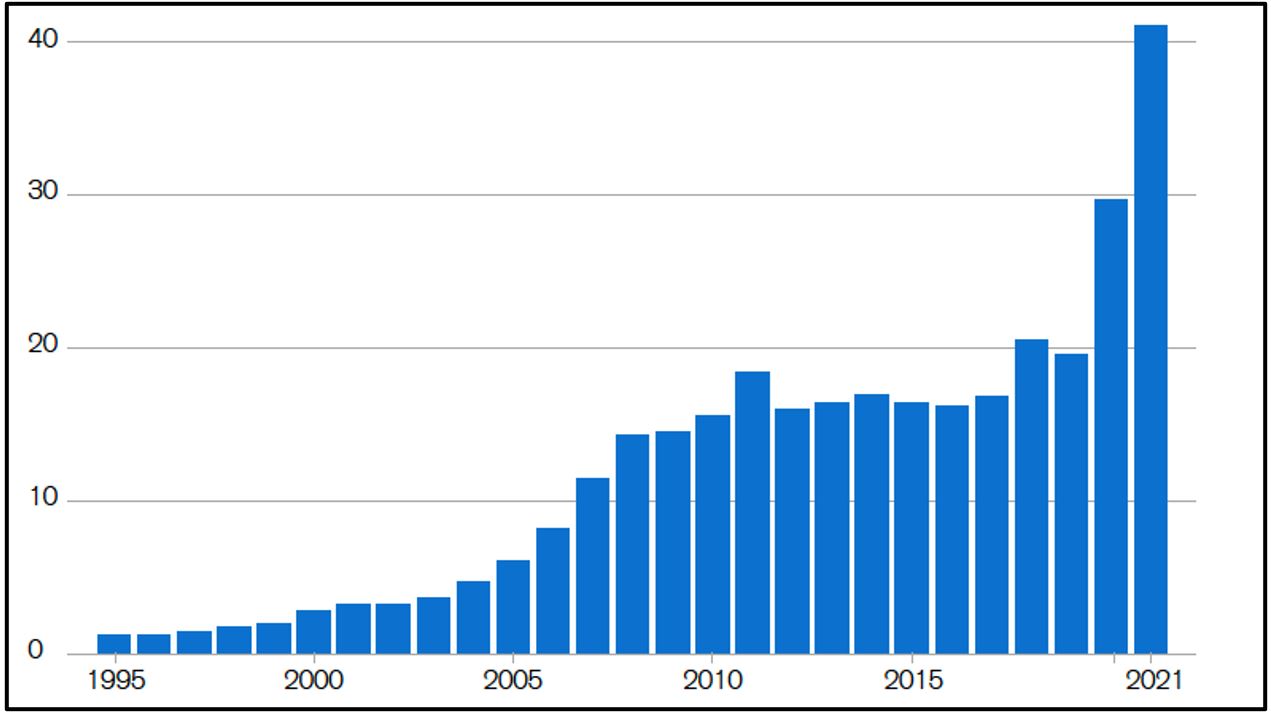Click the bar above the 2015 label
The height and width of the screenshot is (716, 1271).
911,528
